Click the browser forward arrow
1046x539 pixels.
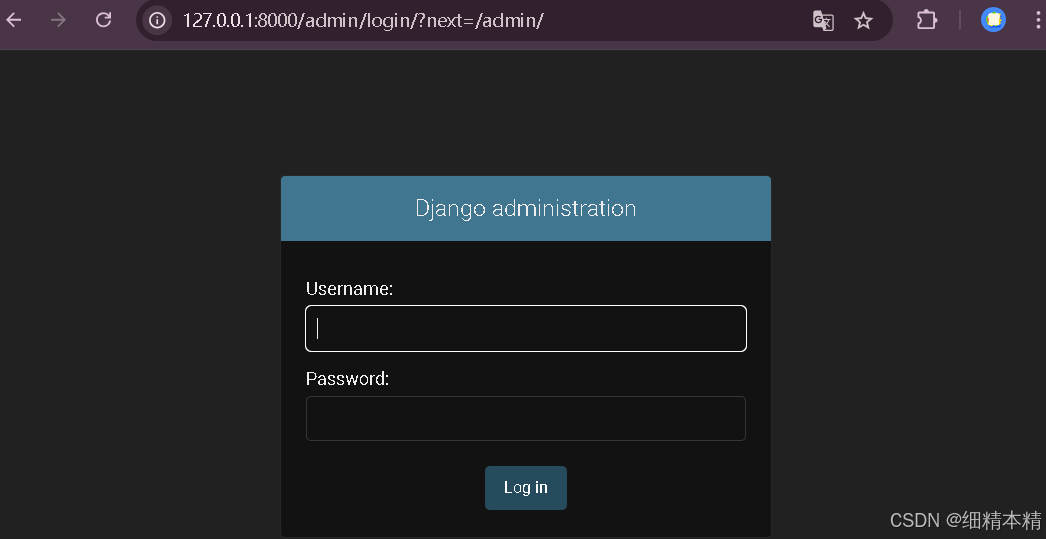coord(59,20)
